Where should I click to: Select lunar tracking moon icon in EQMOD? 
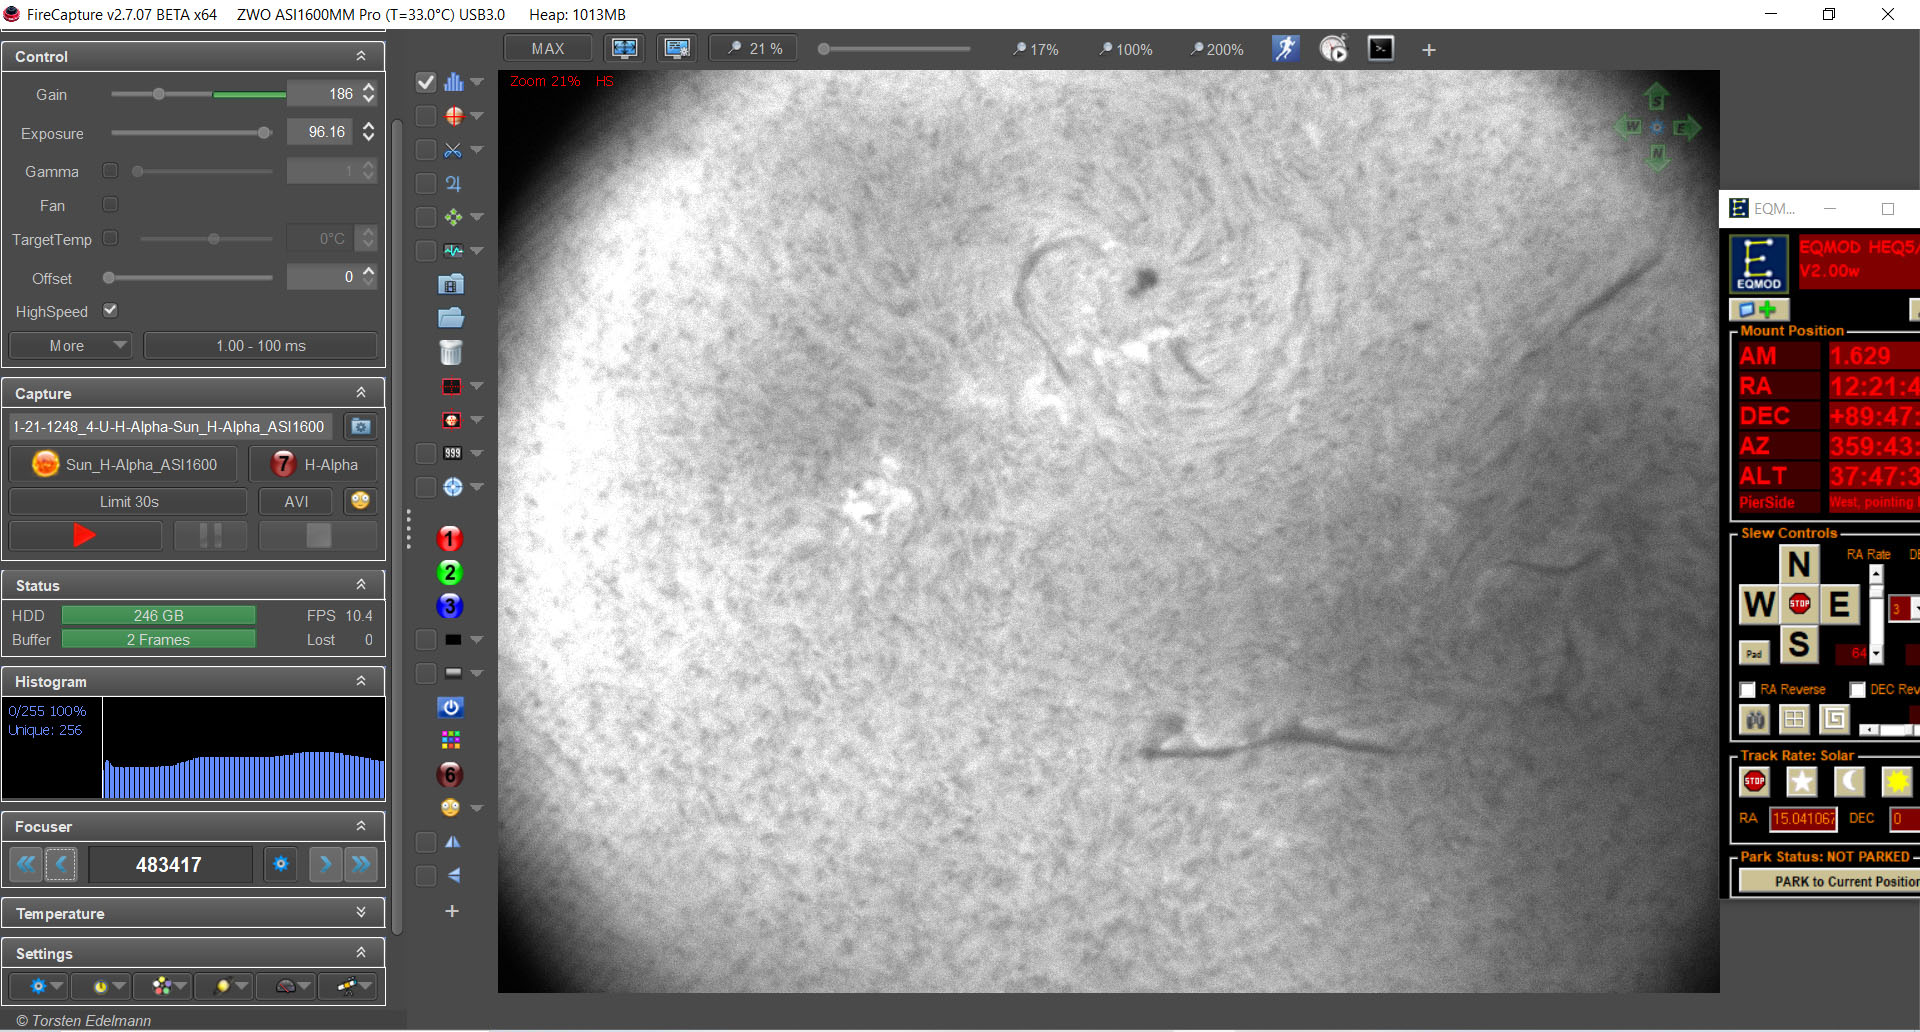click(1849, 781)
